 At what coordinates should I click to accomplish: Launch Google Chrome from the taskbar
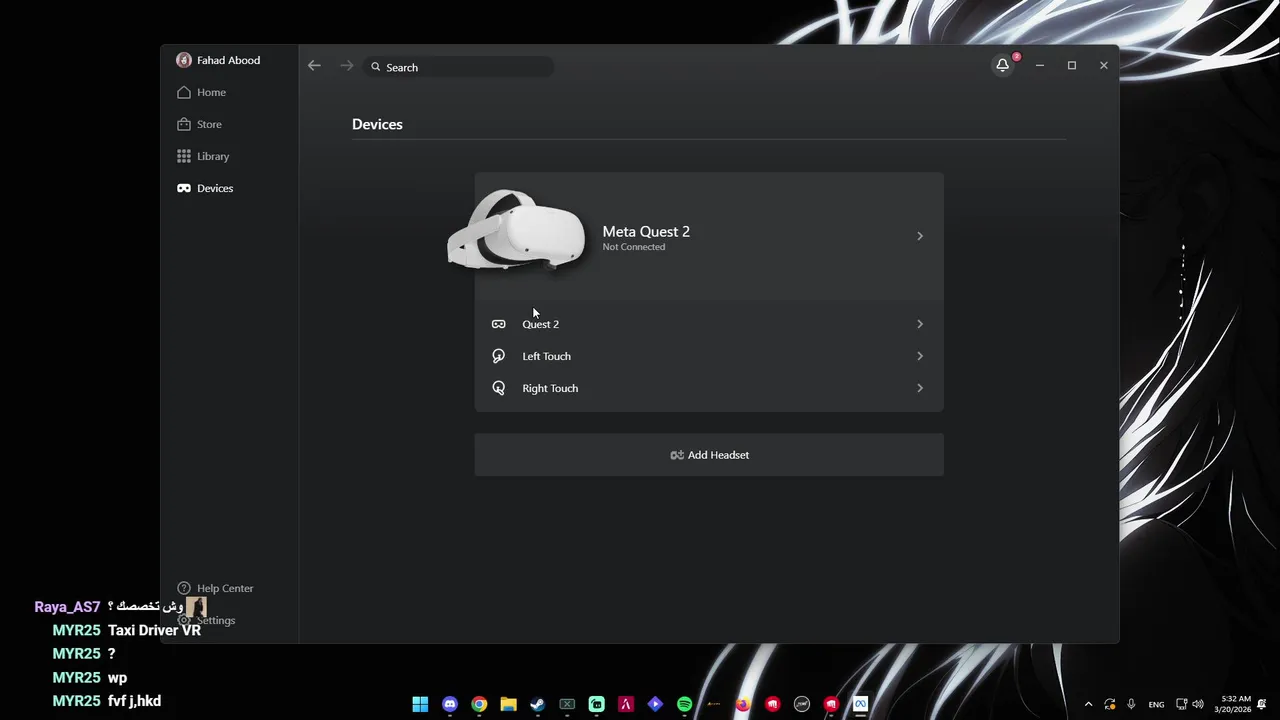[x=479, y=704]
